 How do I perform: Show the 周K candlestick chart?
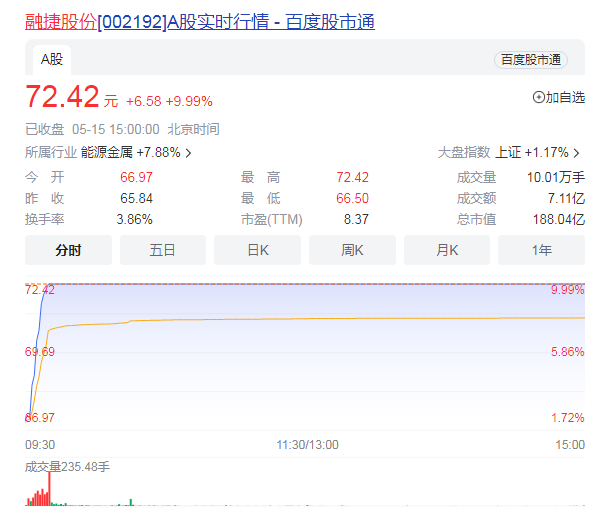pyautogui.click(x=352, y=250)
